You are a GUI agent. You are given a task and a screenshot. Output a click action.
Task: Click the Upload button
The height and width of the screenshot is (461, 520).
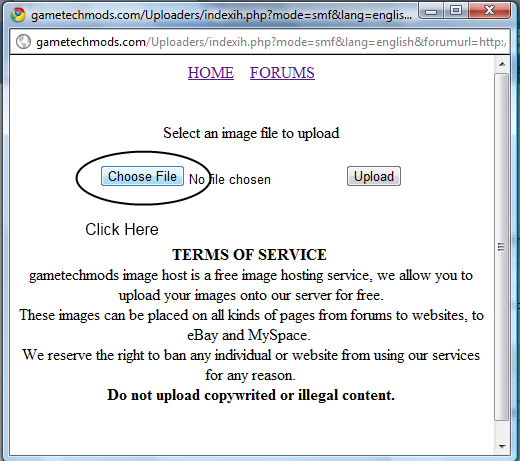[x=374, y=176]
